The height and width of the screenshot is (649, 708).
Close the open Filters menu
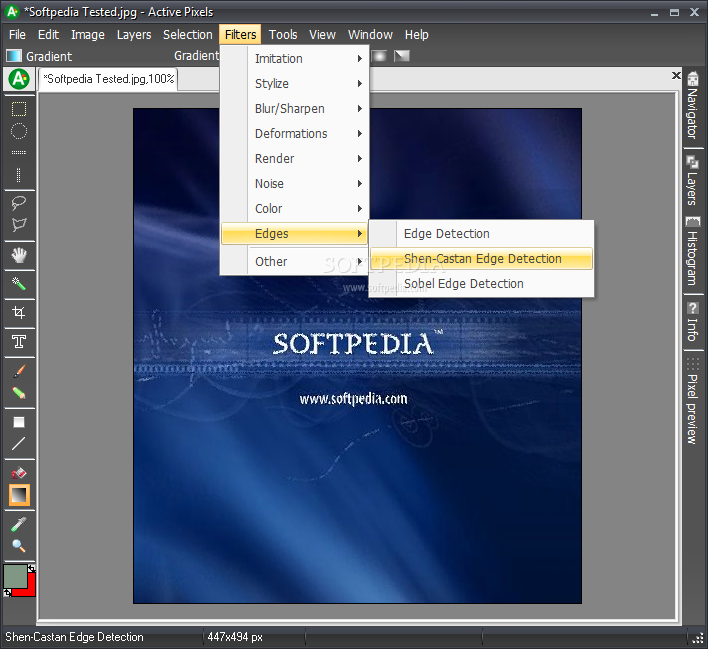click(240, 35)
